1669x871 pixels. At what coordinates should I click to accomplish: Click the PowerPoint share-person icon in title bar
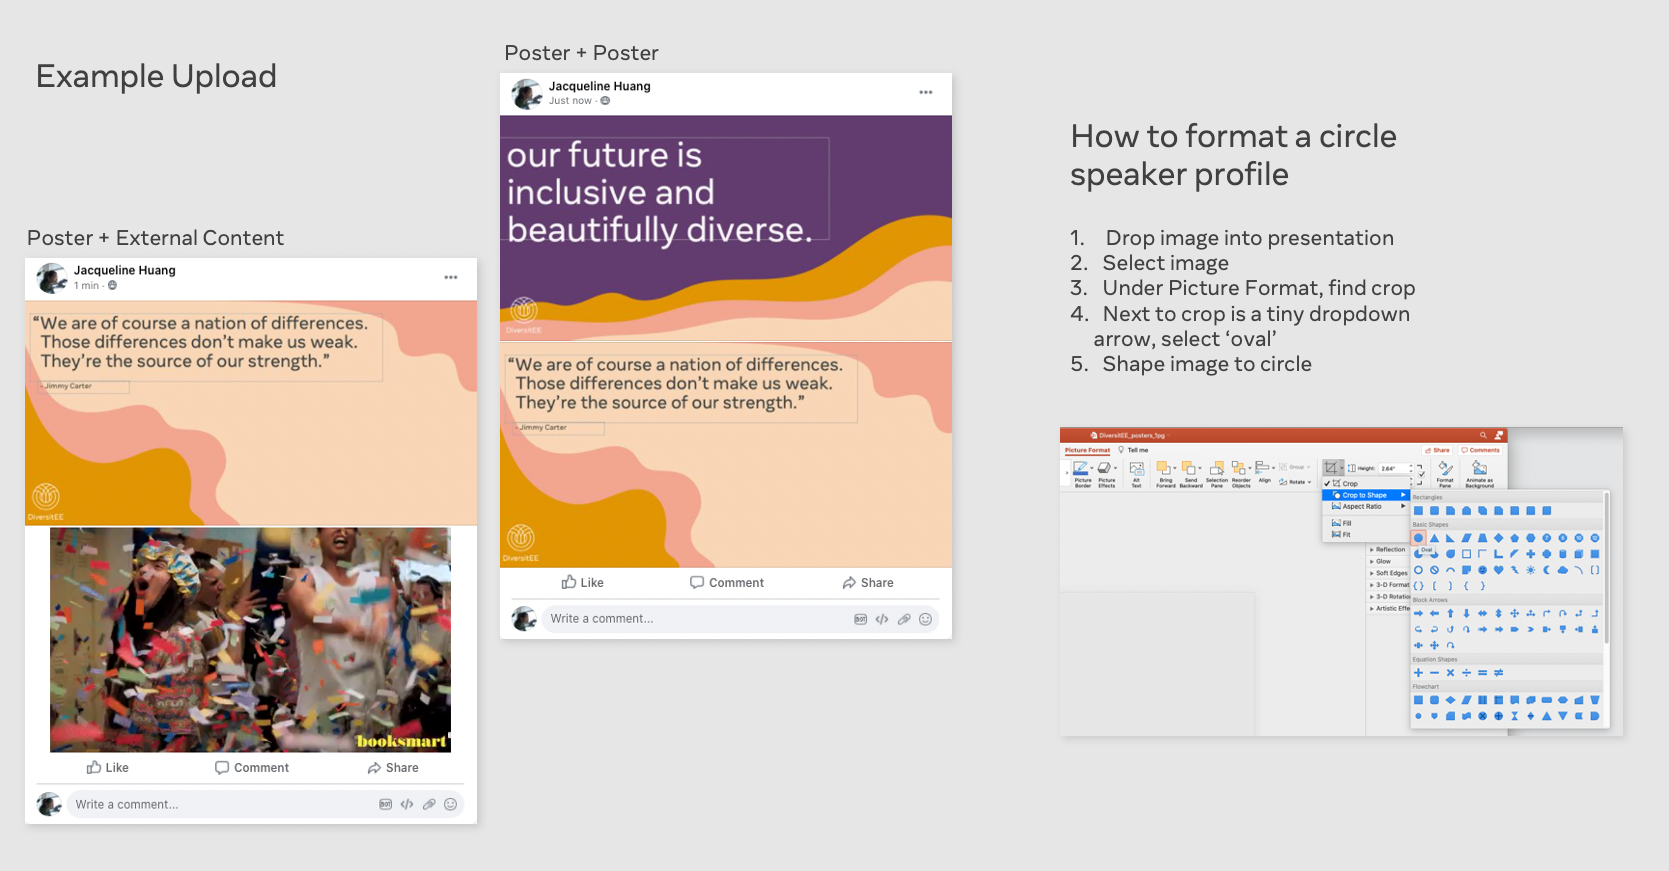[x=1498, y=435]
